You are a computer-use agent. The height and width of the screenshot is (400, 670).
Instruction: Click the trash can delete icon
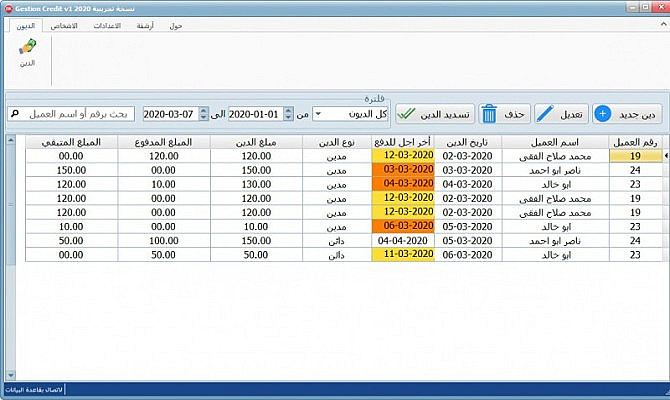pyautogui.click(x=489, y=114)
